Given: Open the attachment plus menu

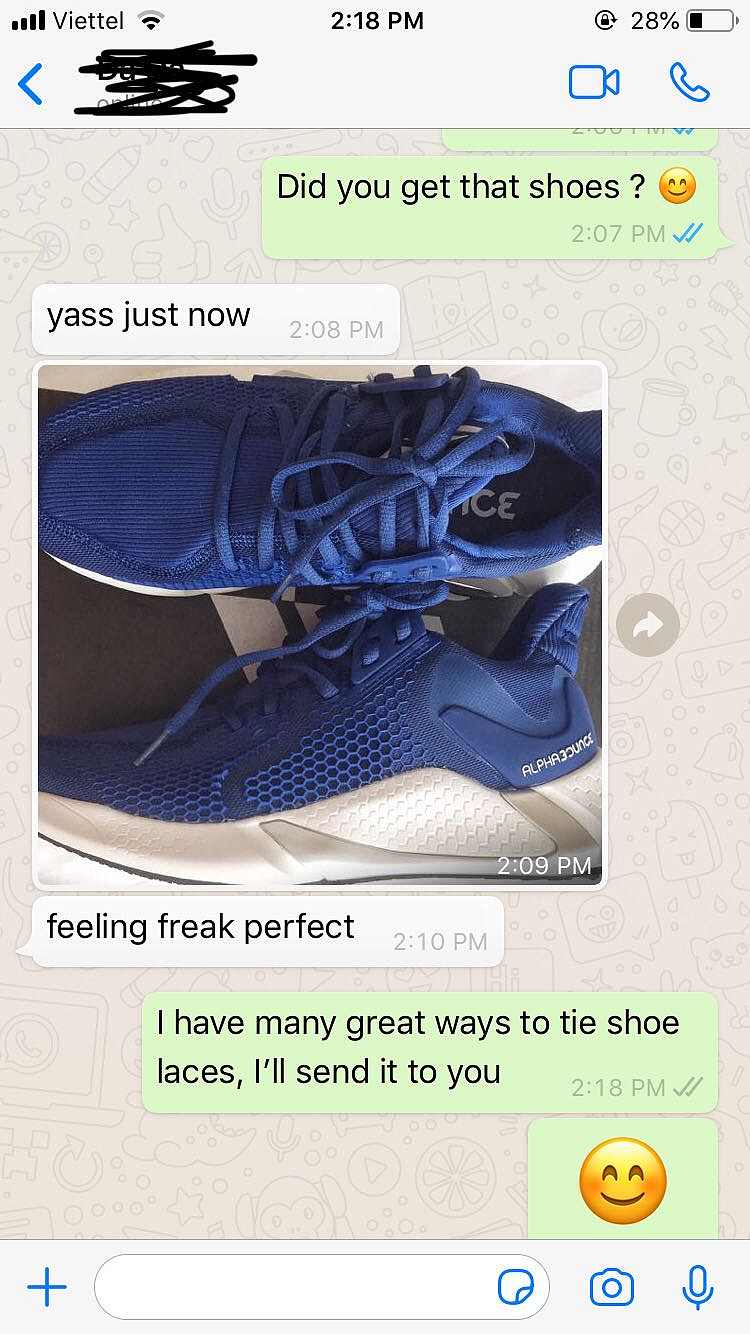Looking at the screenshot, I should point(46,1287).
